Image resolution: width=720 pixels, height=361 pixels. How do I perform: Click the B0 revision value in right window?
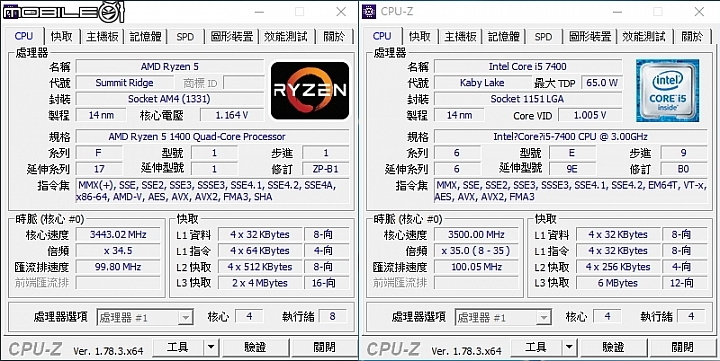pyautogui.click(x=684, y=169)
